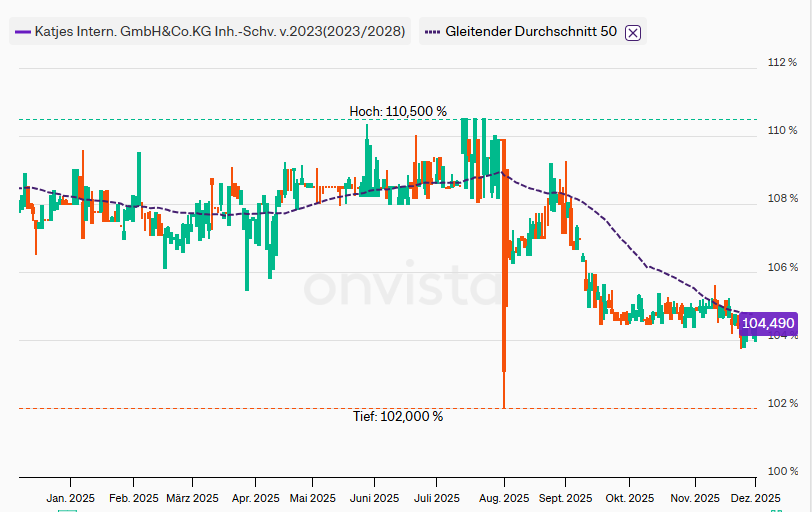Click the solid purple line swatch in Katjes legend
Screen dimensions: 812x512
[22, 32]
